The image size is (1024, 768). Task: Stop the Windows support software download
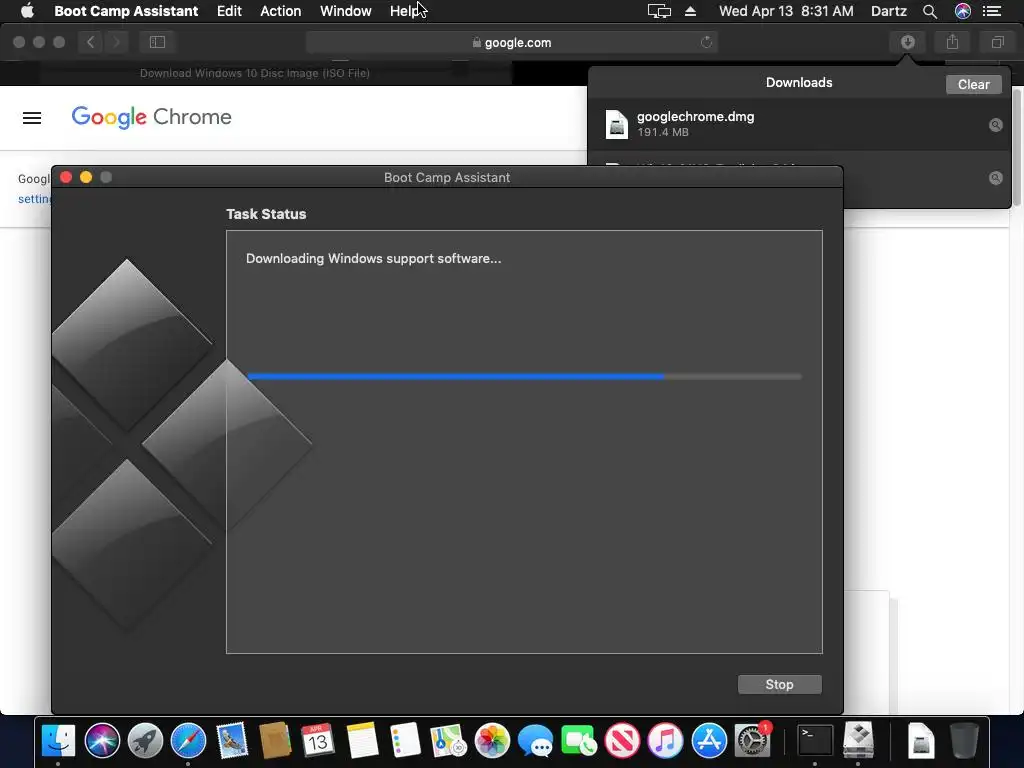point(779,684)
